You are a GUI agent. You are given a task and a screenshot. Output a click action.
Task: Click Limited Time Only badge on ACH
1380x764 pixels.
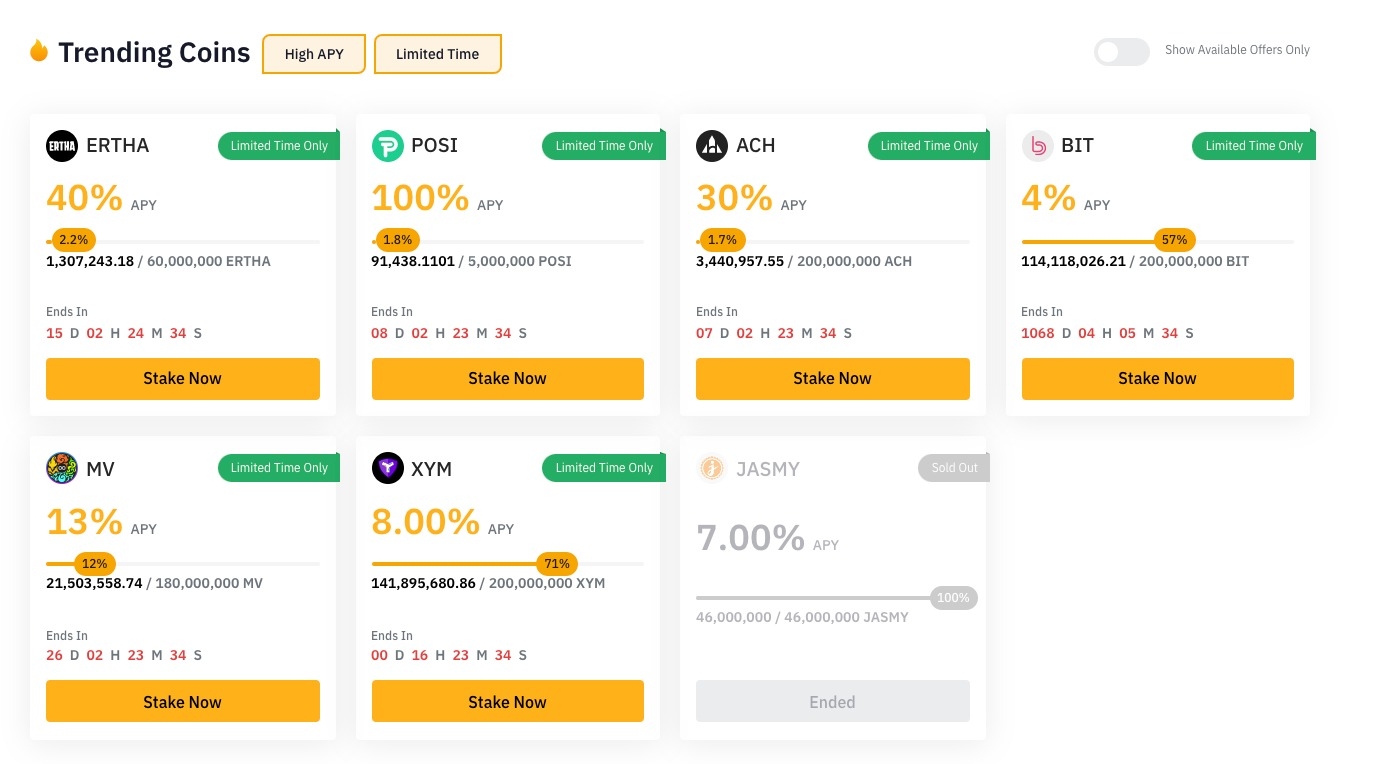pos(929,146)
